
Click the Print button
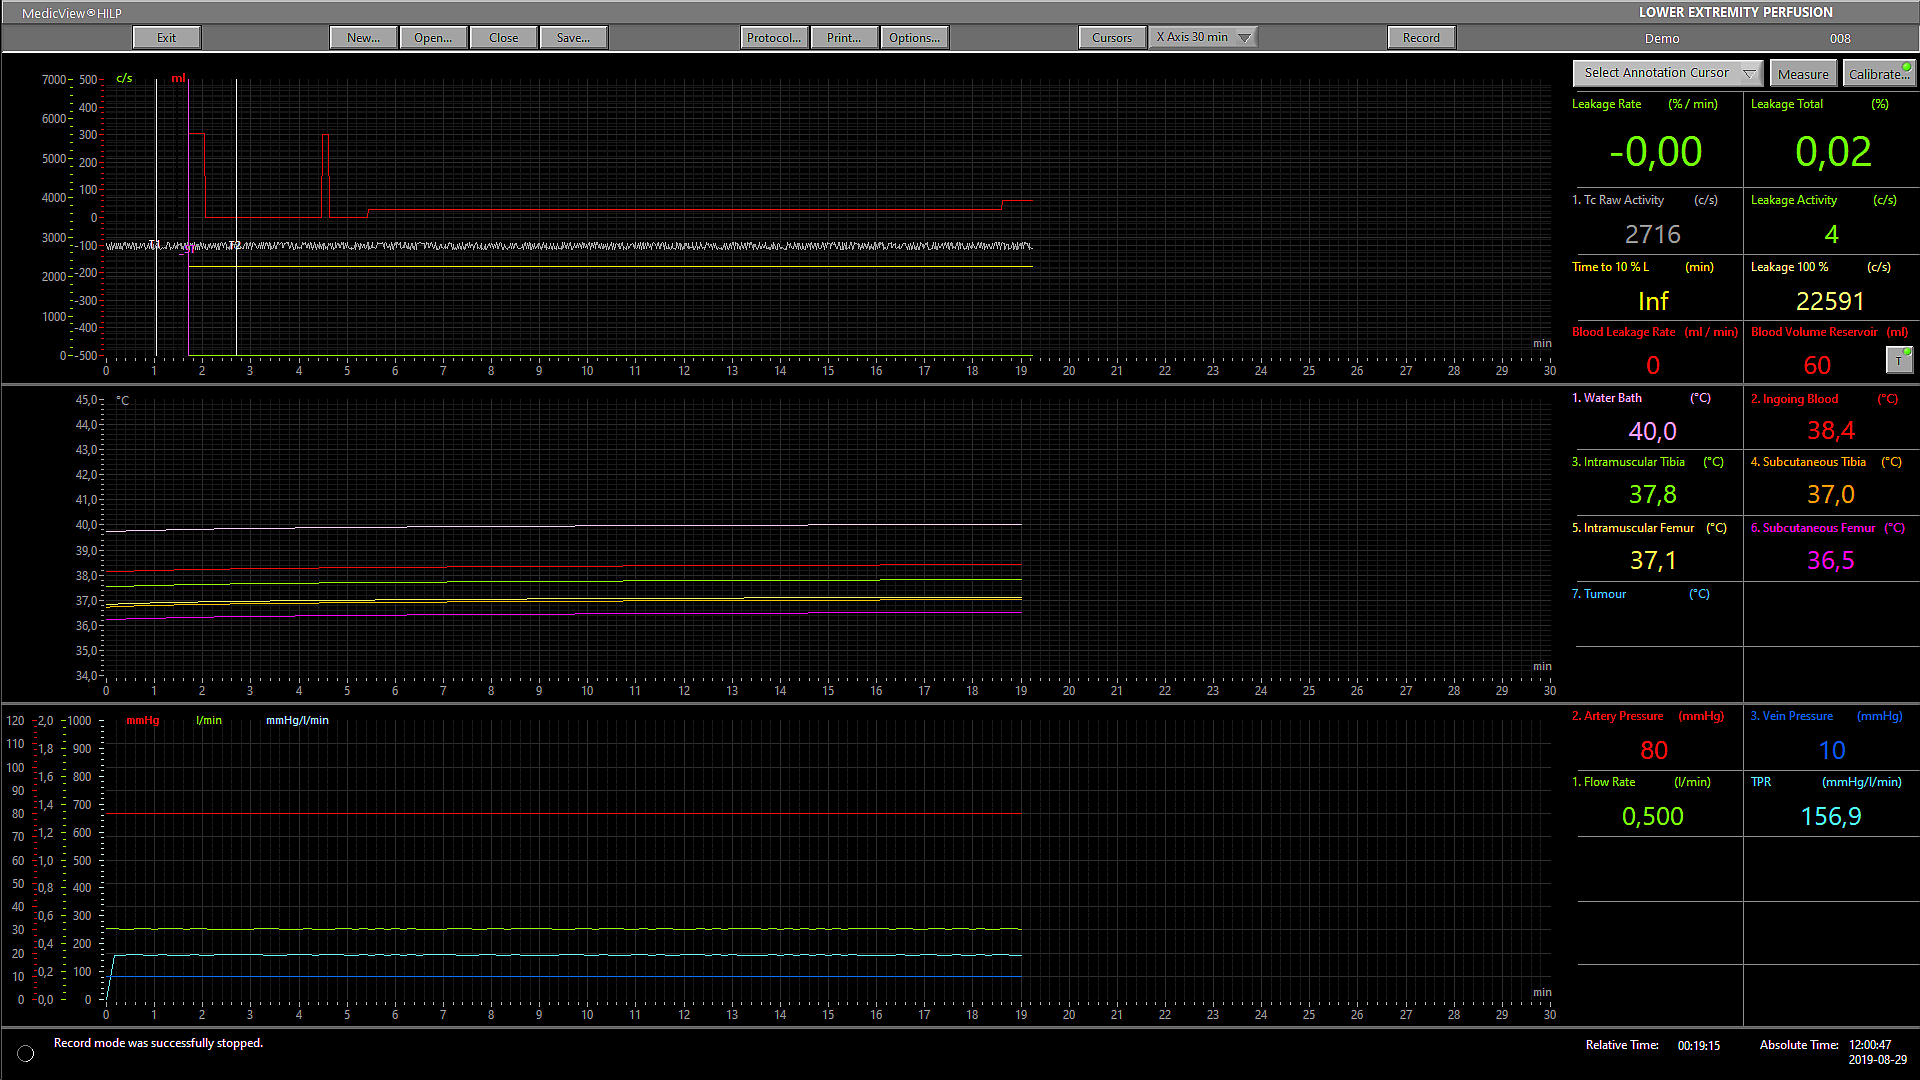point(843,38)
